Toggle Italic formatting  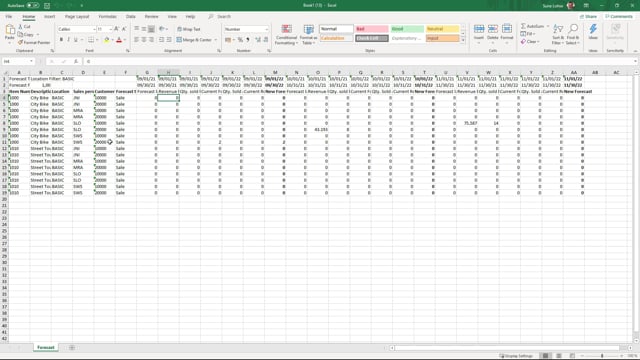pyautogui.click(x=69, y=40)
